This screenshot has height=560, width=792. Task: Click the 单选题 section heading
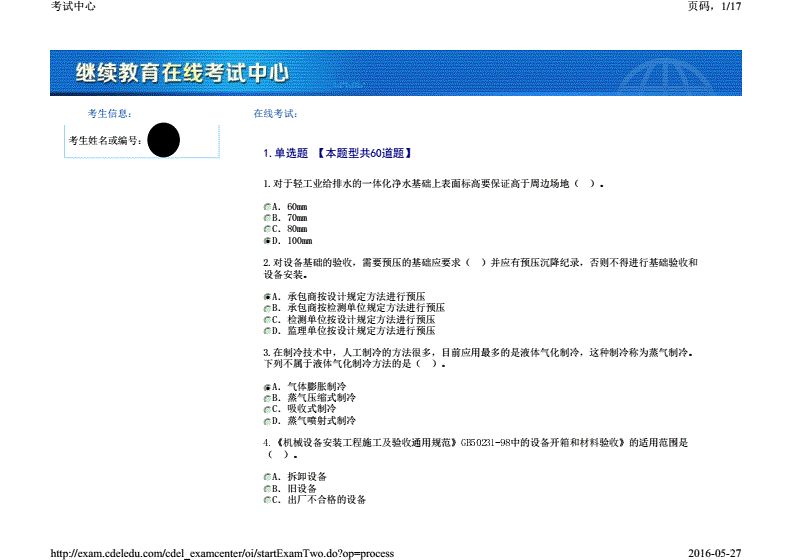[x=337, y=153]
